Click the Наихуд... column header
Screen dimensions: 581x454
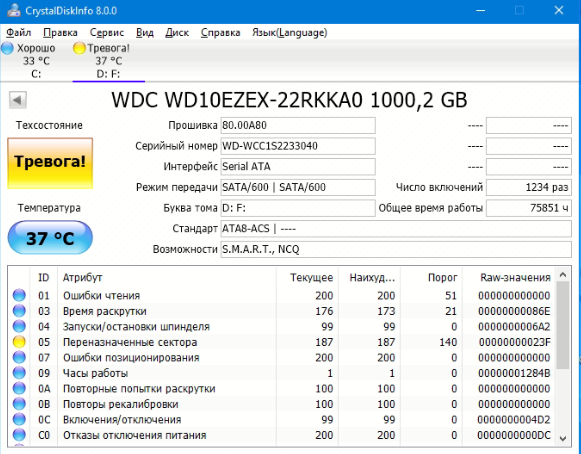369,277
